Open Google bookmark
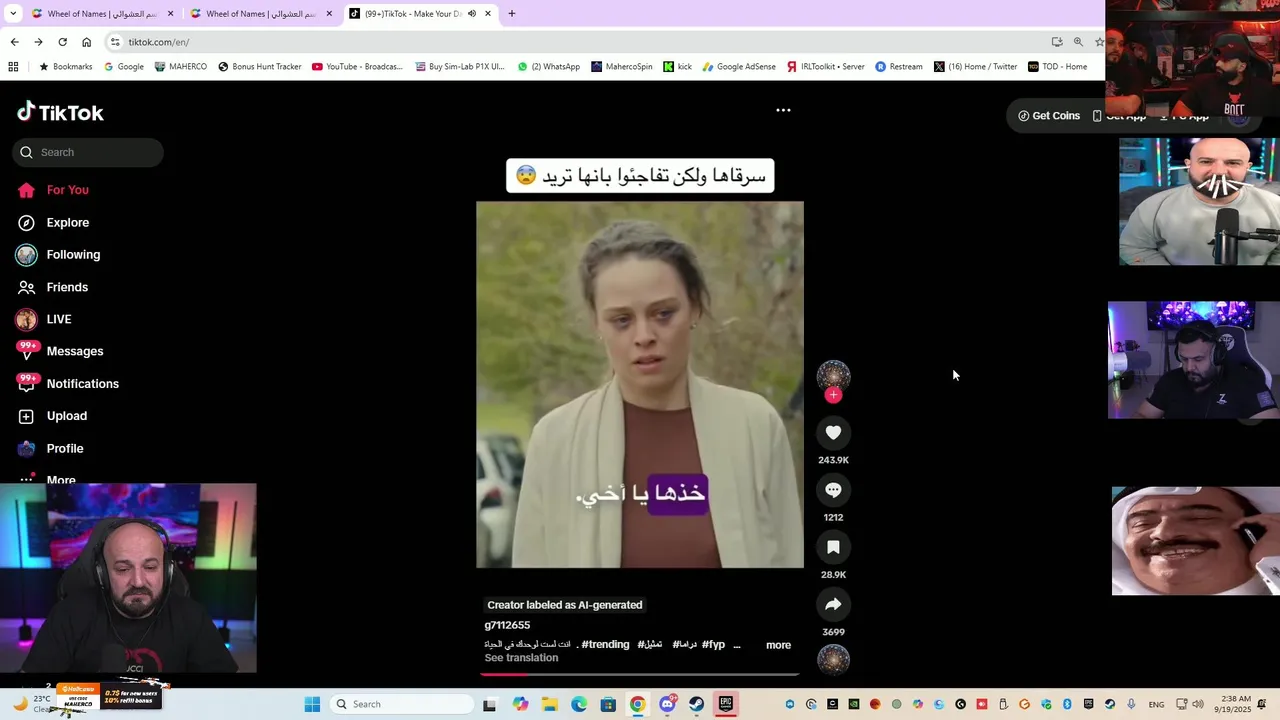Viewport: 1280px width, 720px height. tap(123, 67)
